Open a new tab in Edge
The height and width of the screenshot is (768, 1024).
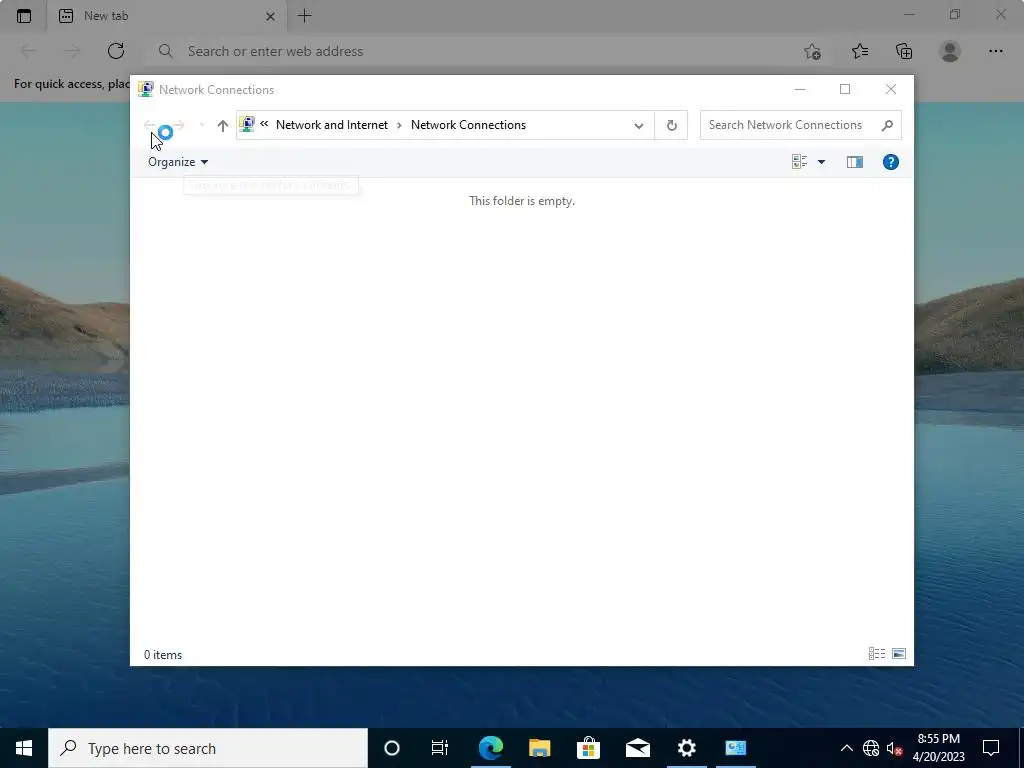305,16
